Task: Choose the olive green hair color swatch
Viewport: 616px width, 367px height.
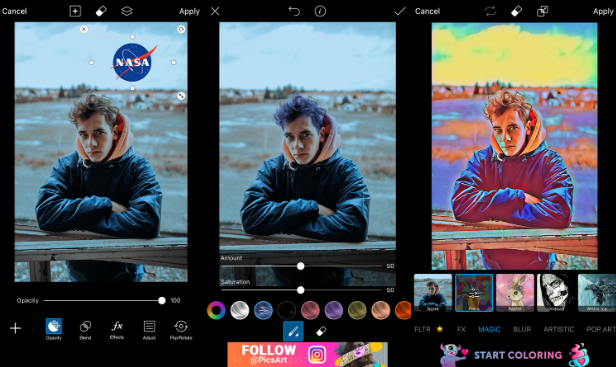Action: pyautogui.click(x=357, y=310)
